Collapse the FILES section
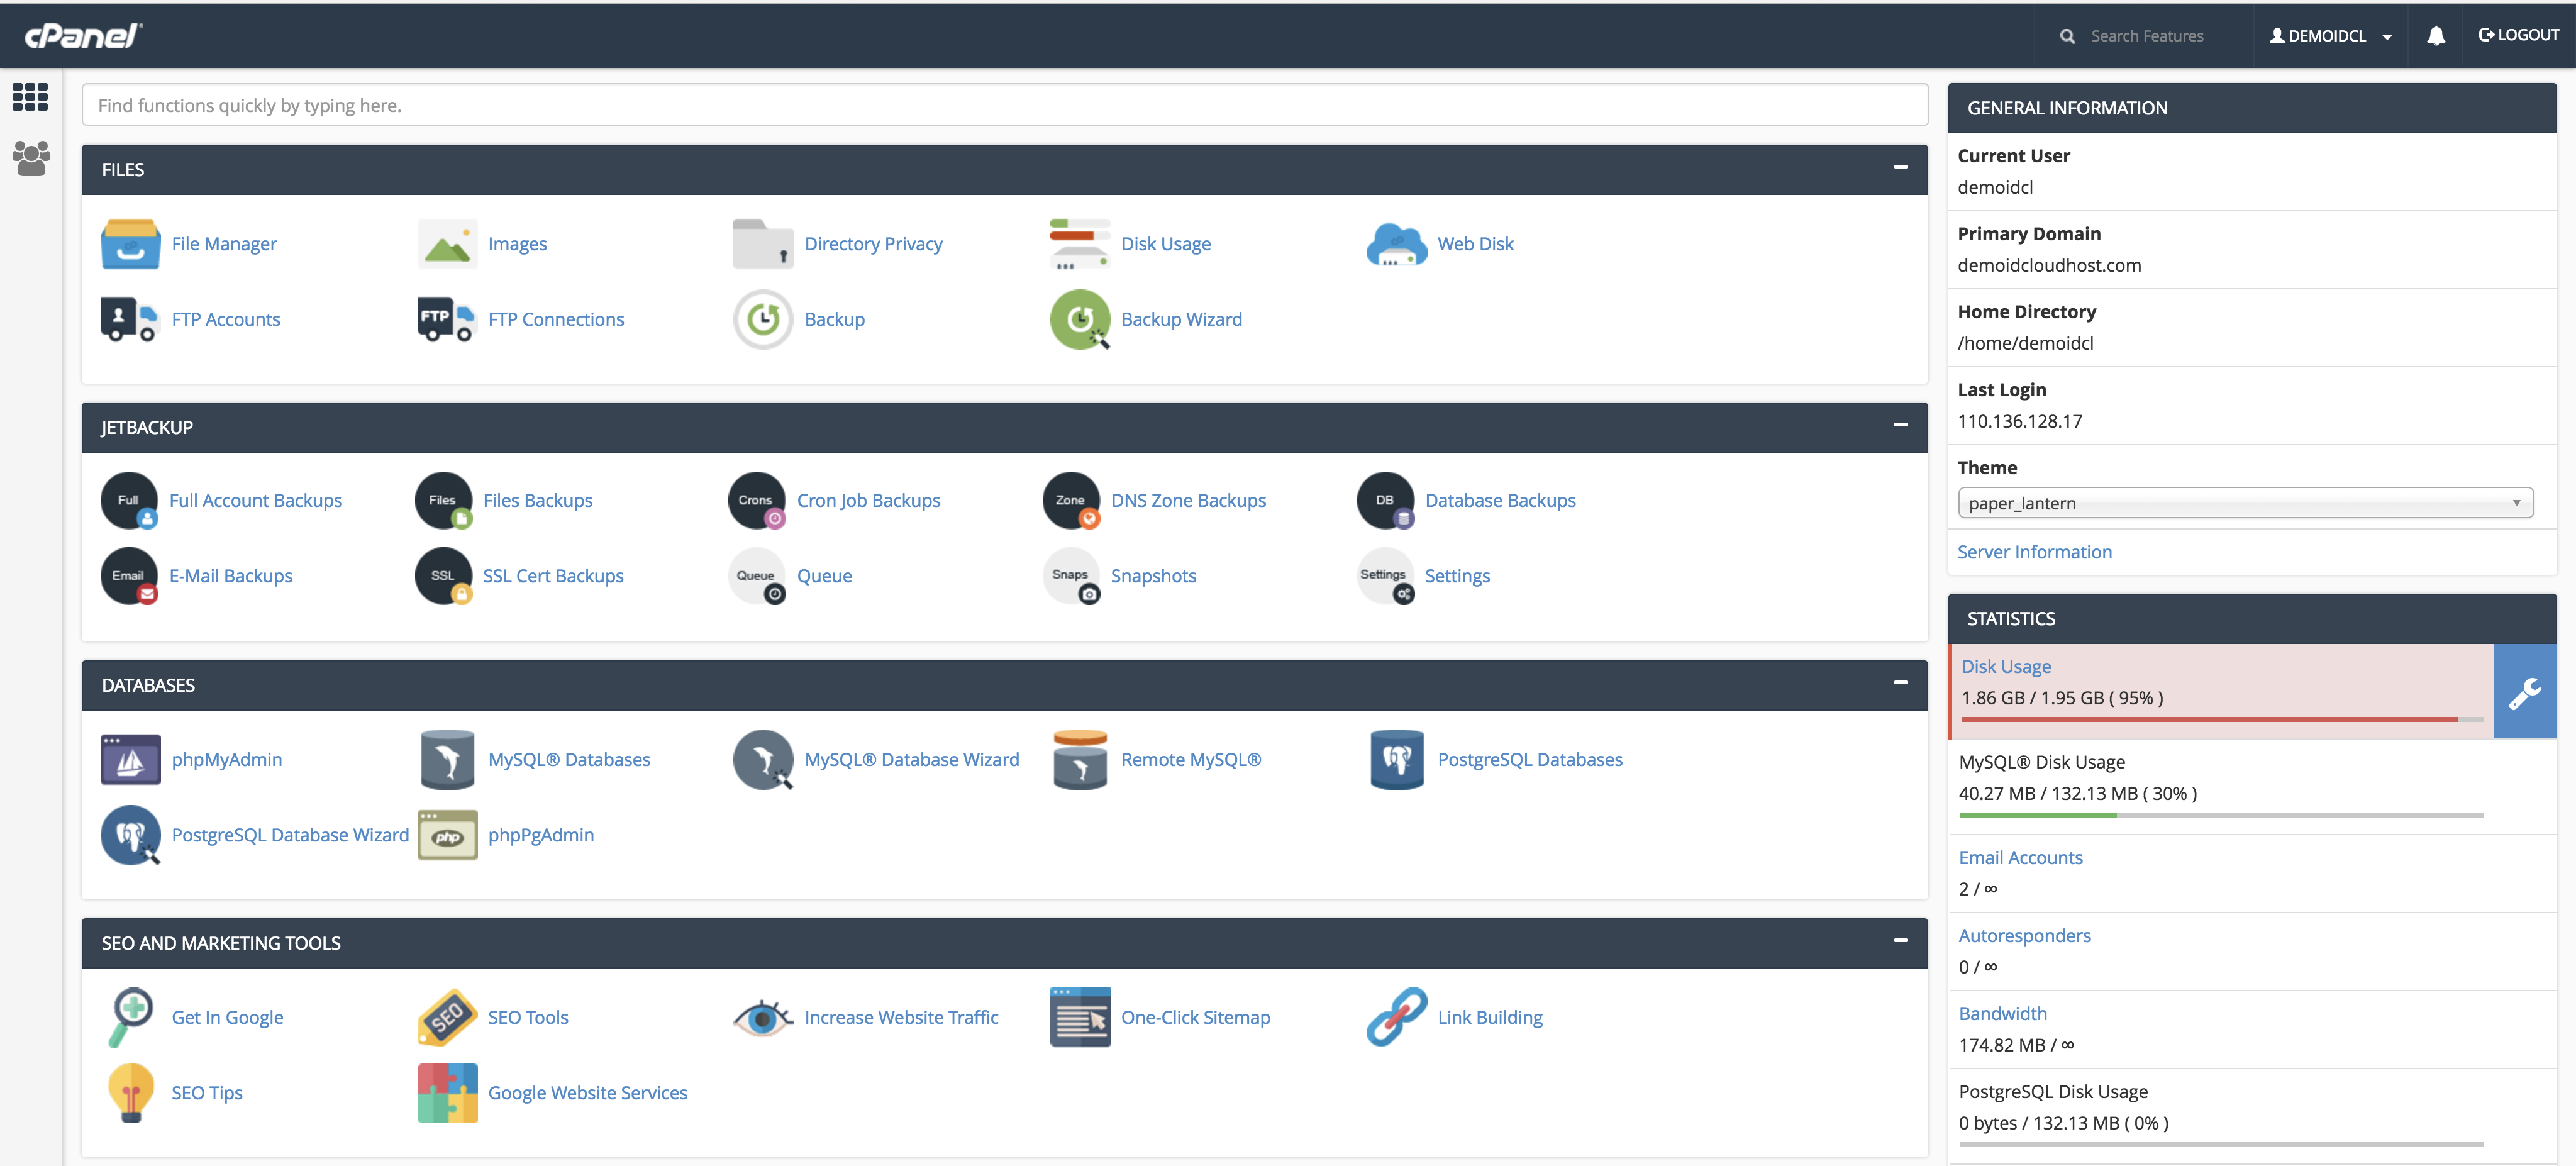The image size is (2576, 1166). coord(1901,168)
